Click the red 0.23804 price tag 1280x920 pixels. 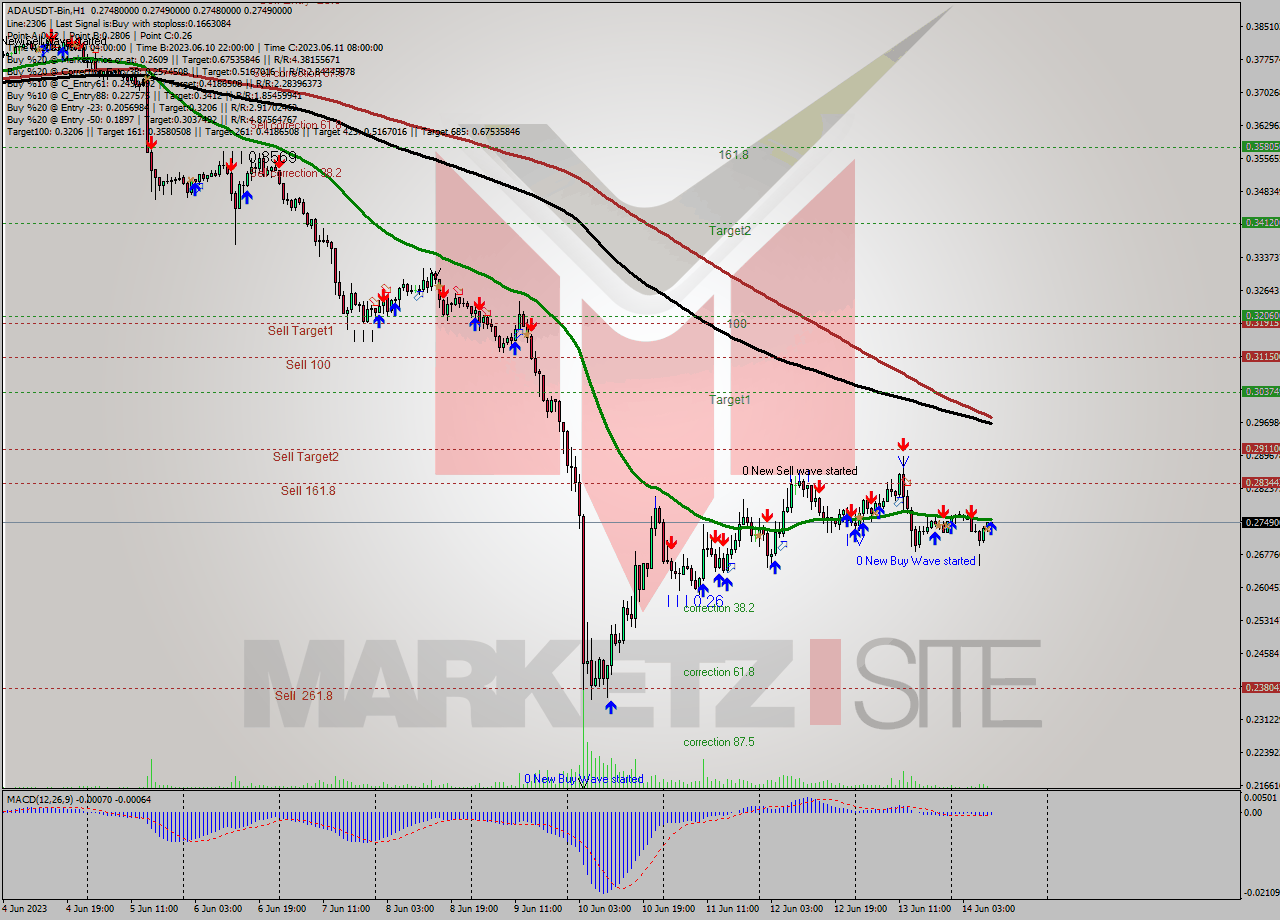[1260, 687]
